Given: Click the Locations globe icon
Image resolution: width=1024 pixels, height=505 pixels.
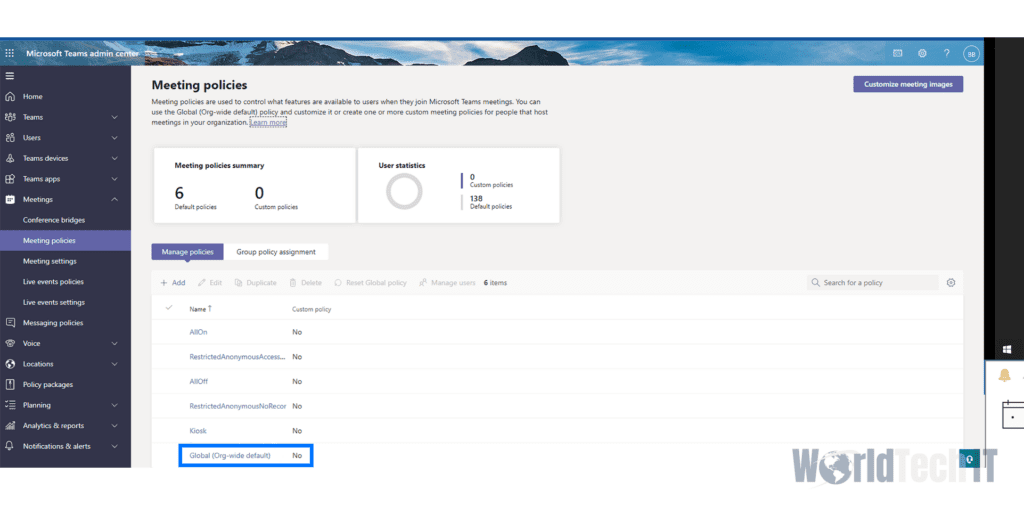Looking at the screenshot, I should [x=10, y=364].
